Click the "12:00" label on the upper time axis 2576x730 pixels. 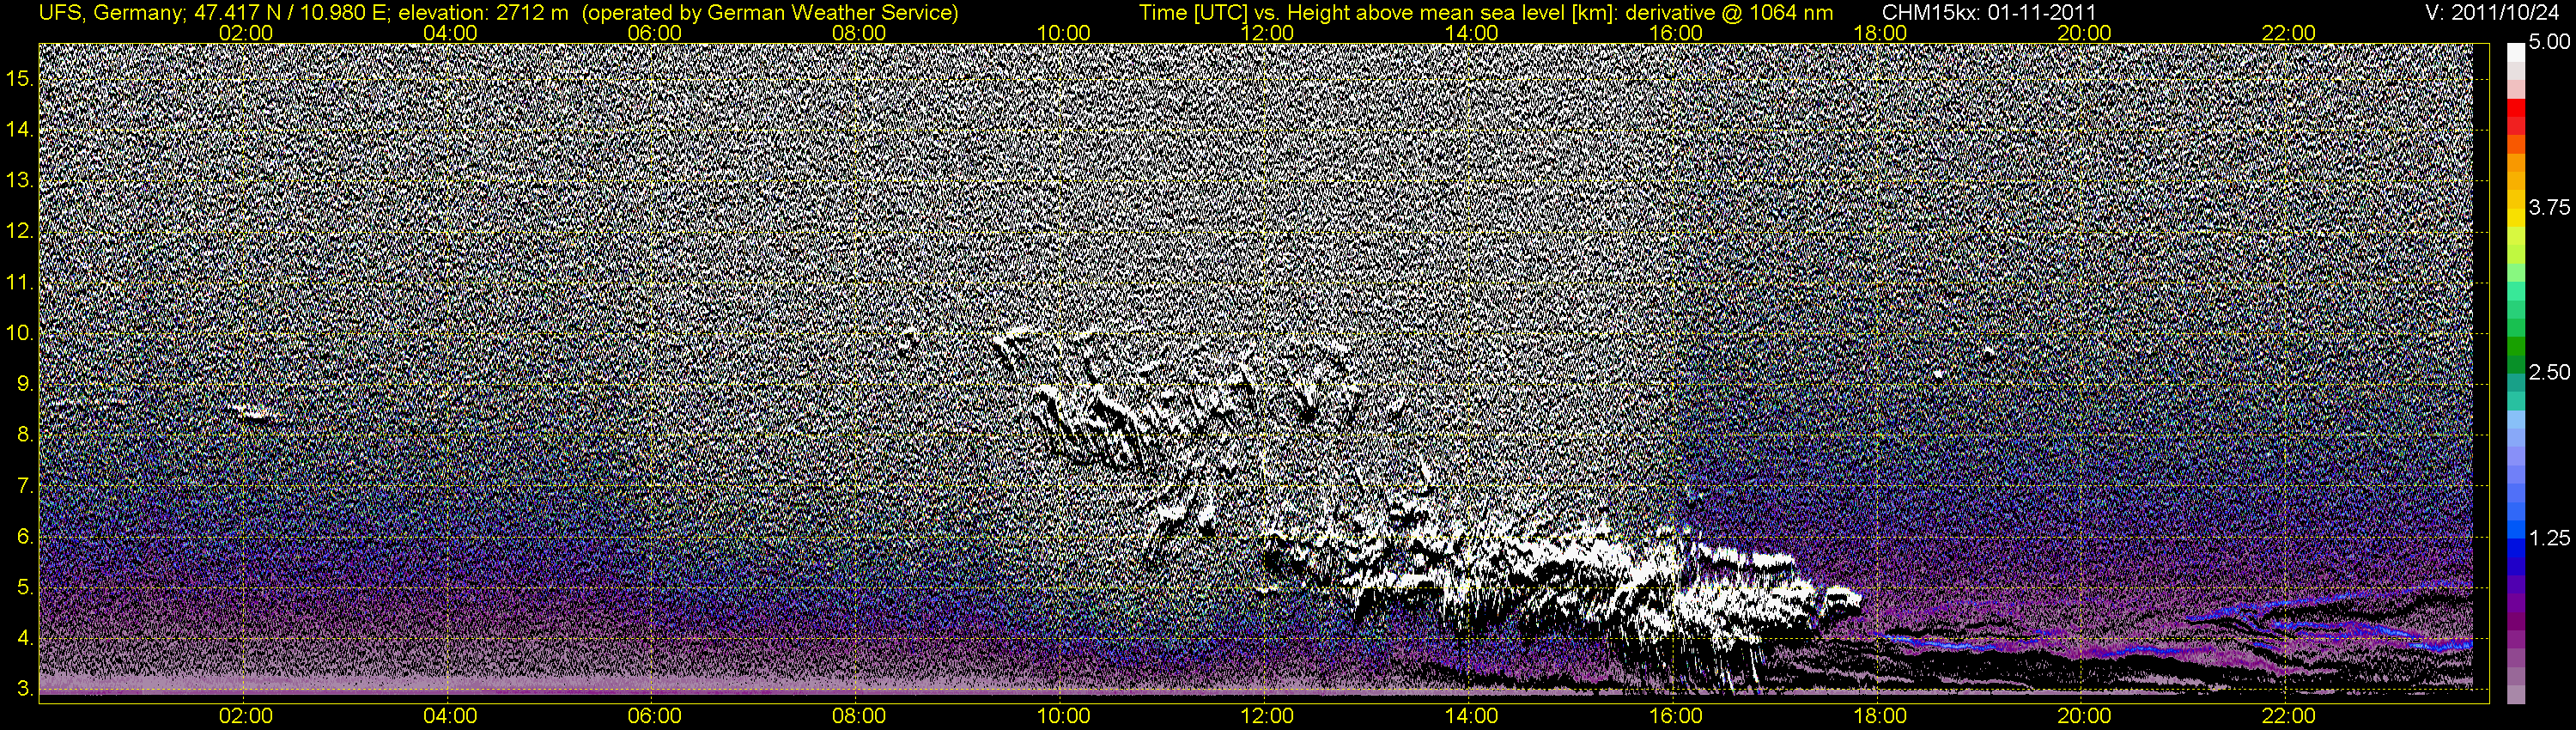point(1267,33)
